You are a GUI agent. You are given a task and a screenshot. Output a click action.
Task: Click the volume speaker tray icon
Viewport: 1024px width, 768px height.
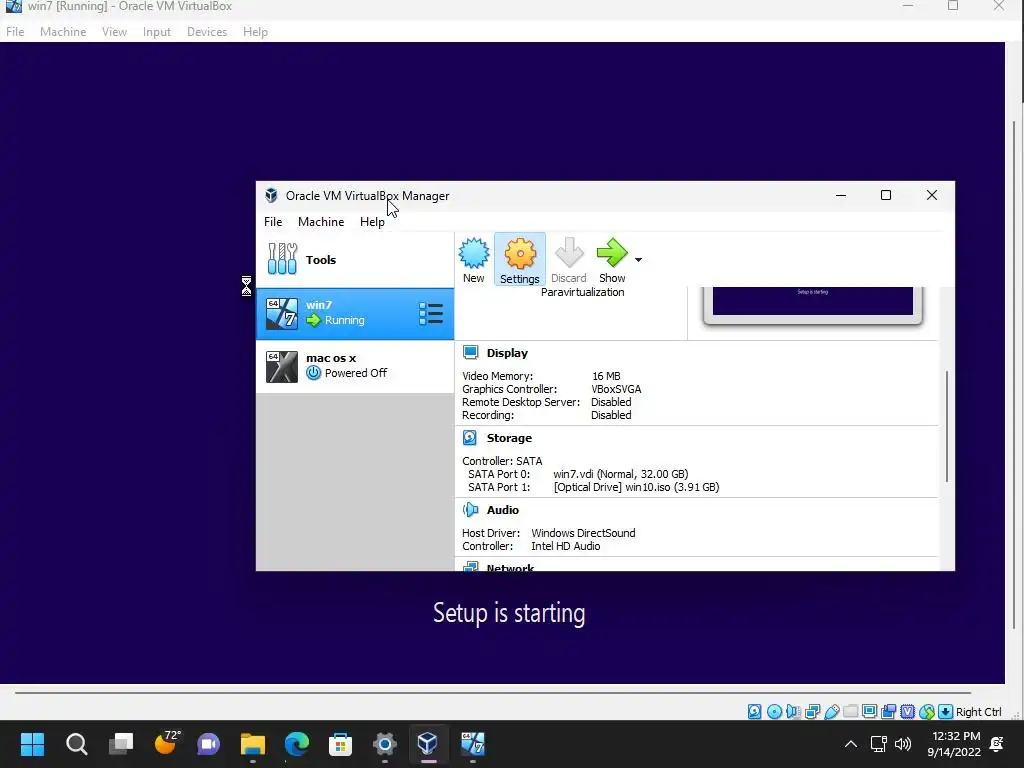pos(903,744)
